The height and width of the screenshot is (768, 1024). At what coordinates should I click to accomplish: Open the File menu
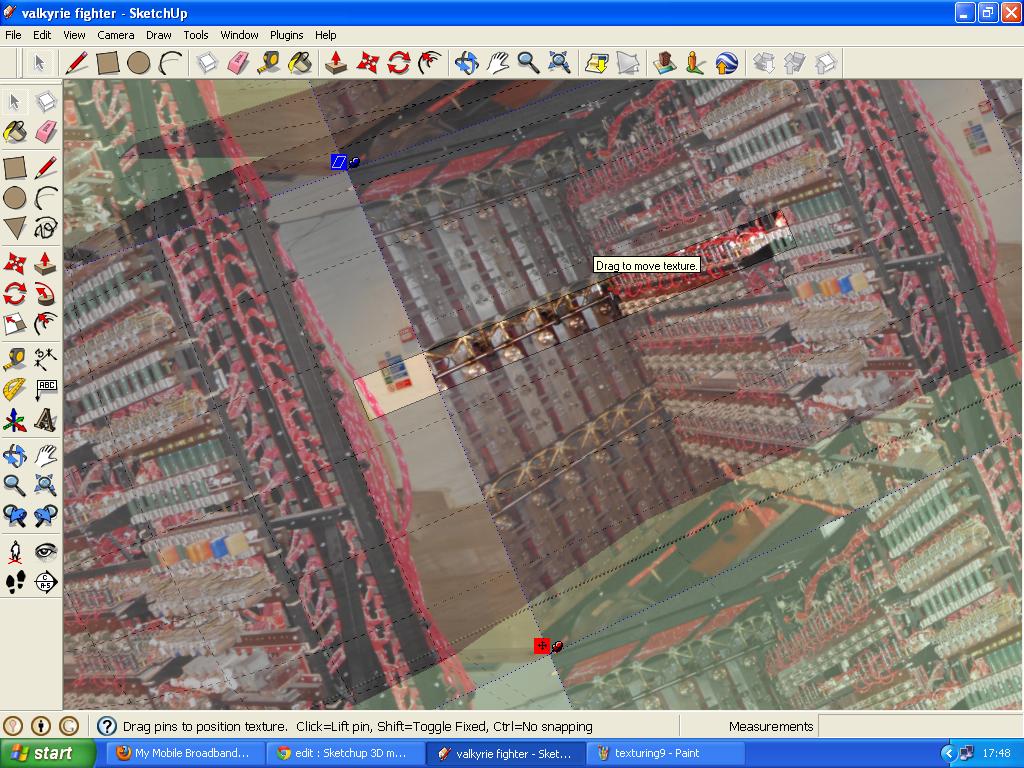(x=13, y=35)
